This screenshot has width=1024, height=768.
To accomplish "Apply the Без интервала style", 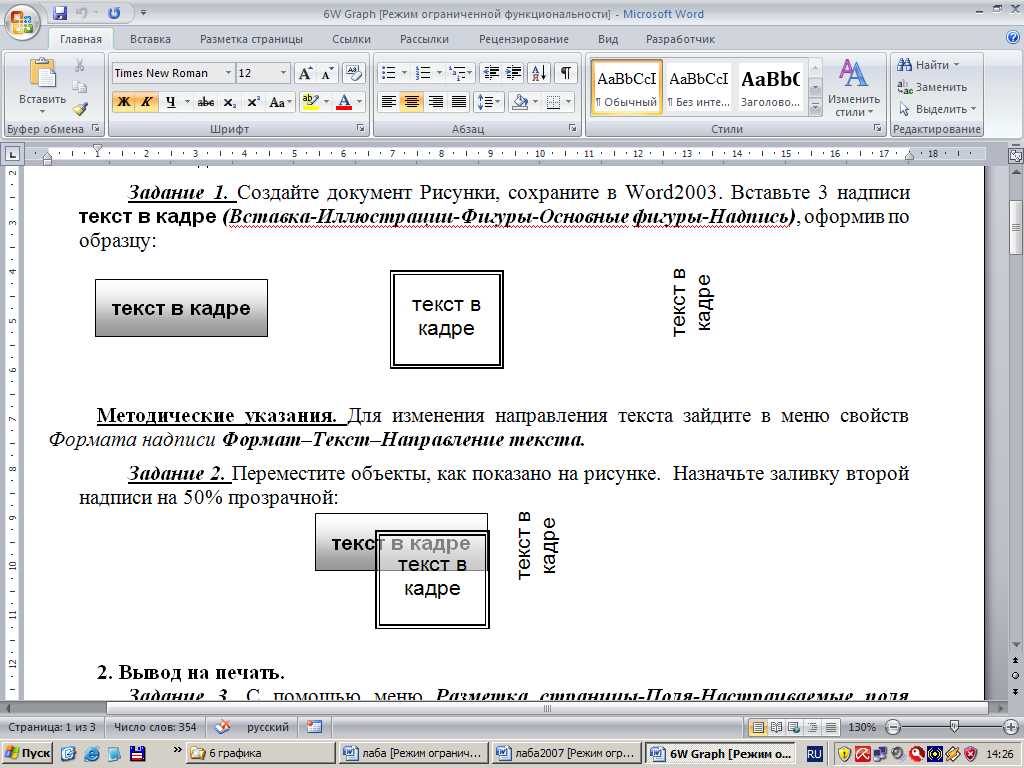I will [699, 88].
